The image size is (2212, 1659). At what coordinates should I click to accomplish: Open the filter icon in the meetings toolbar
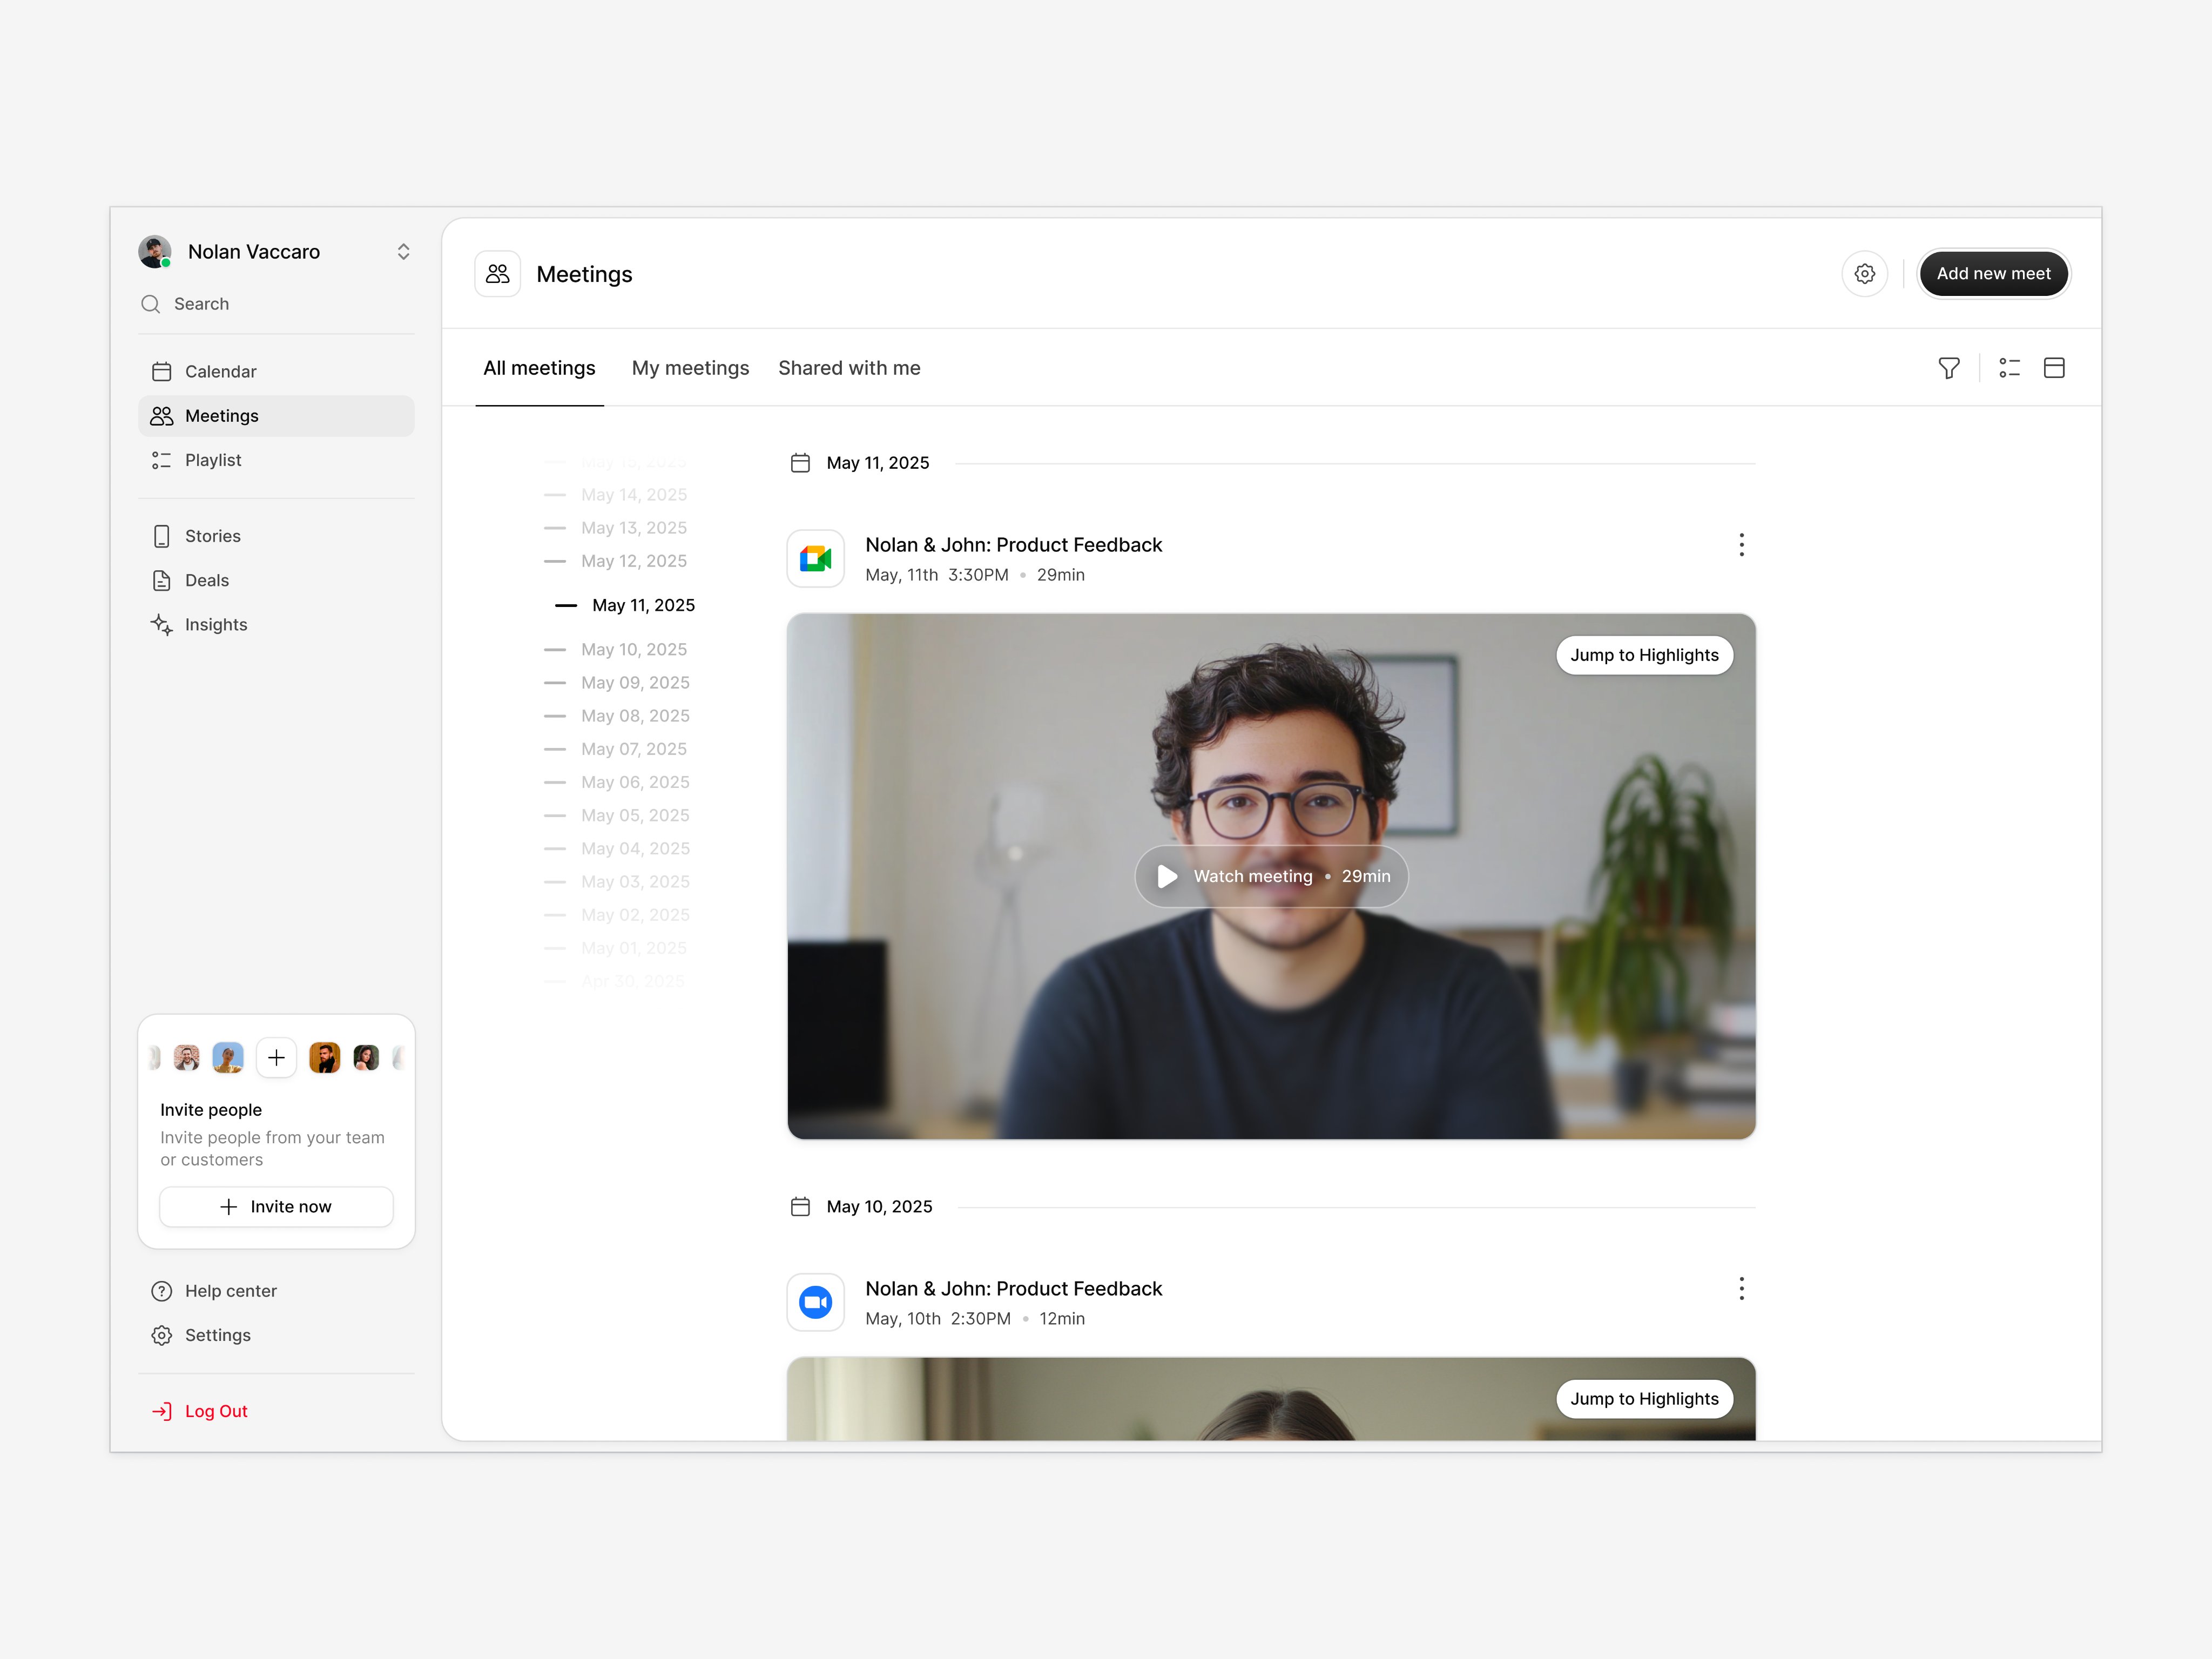(x=1948, y=368)
